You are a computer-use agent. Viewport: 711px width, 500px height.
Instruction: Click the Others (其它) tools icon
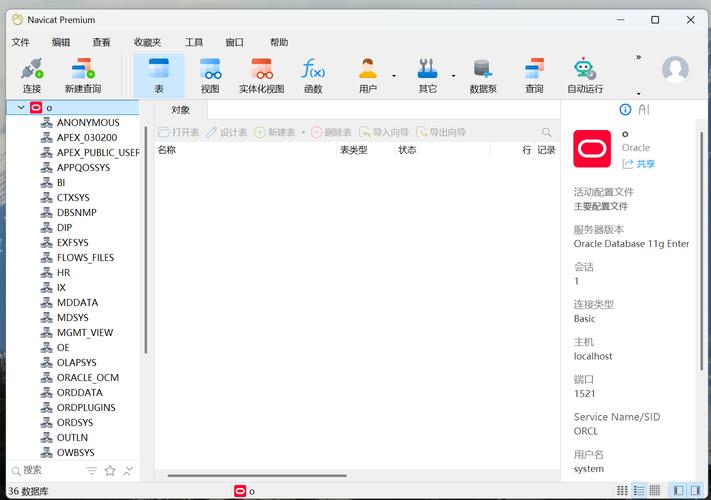427,69
